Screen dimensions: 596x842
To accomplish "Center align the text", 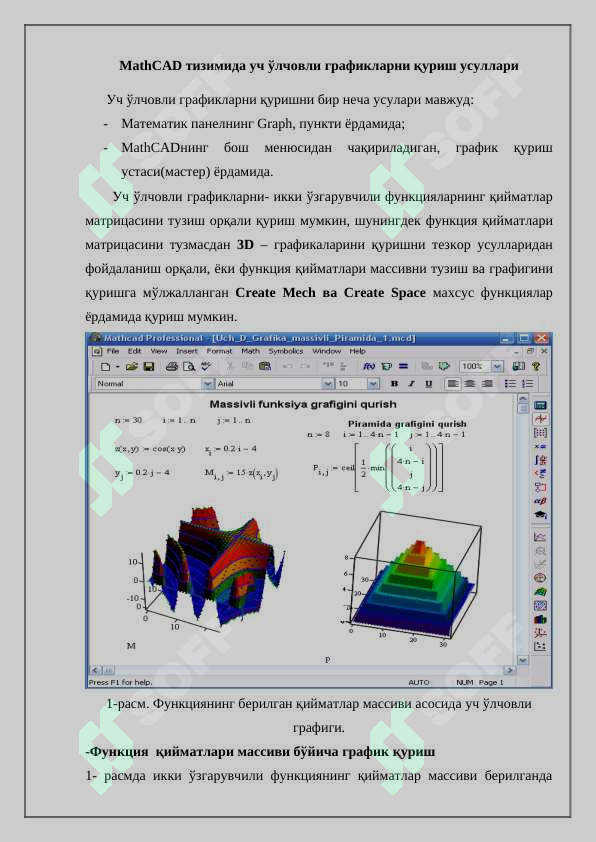I will [x=470, y=383].
